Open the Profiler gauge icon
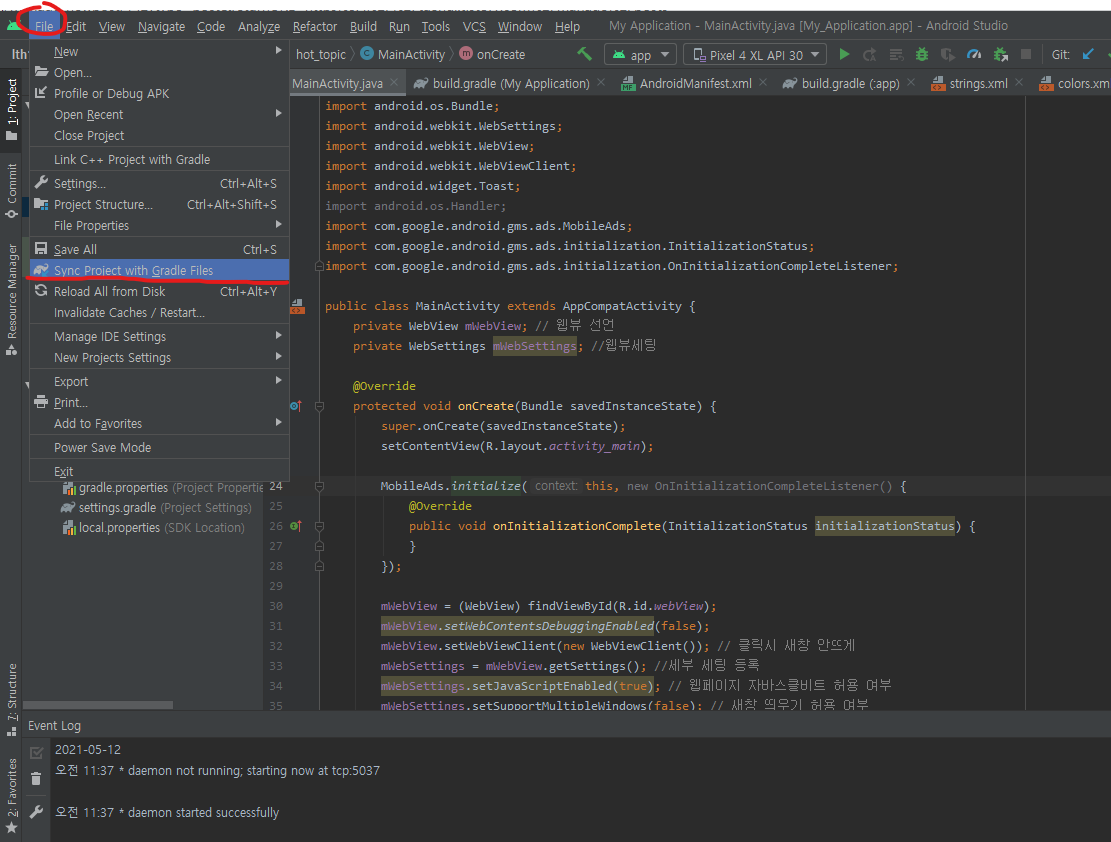The image size is (1111, 842). tap(974, 55)
